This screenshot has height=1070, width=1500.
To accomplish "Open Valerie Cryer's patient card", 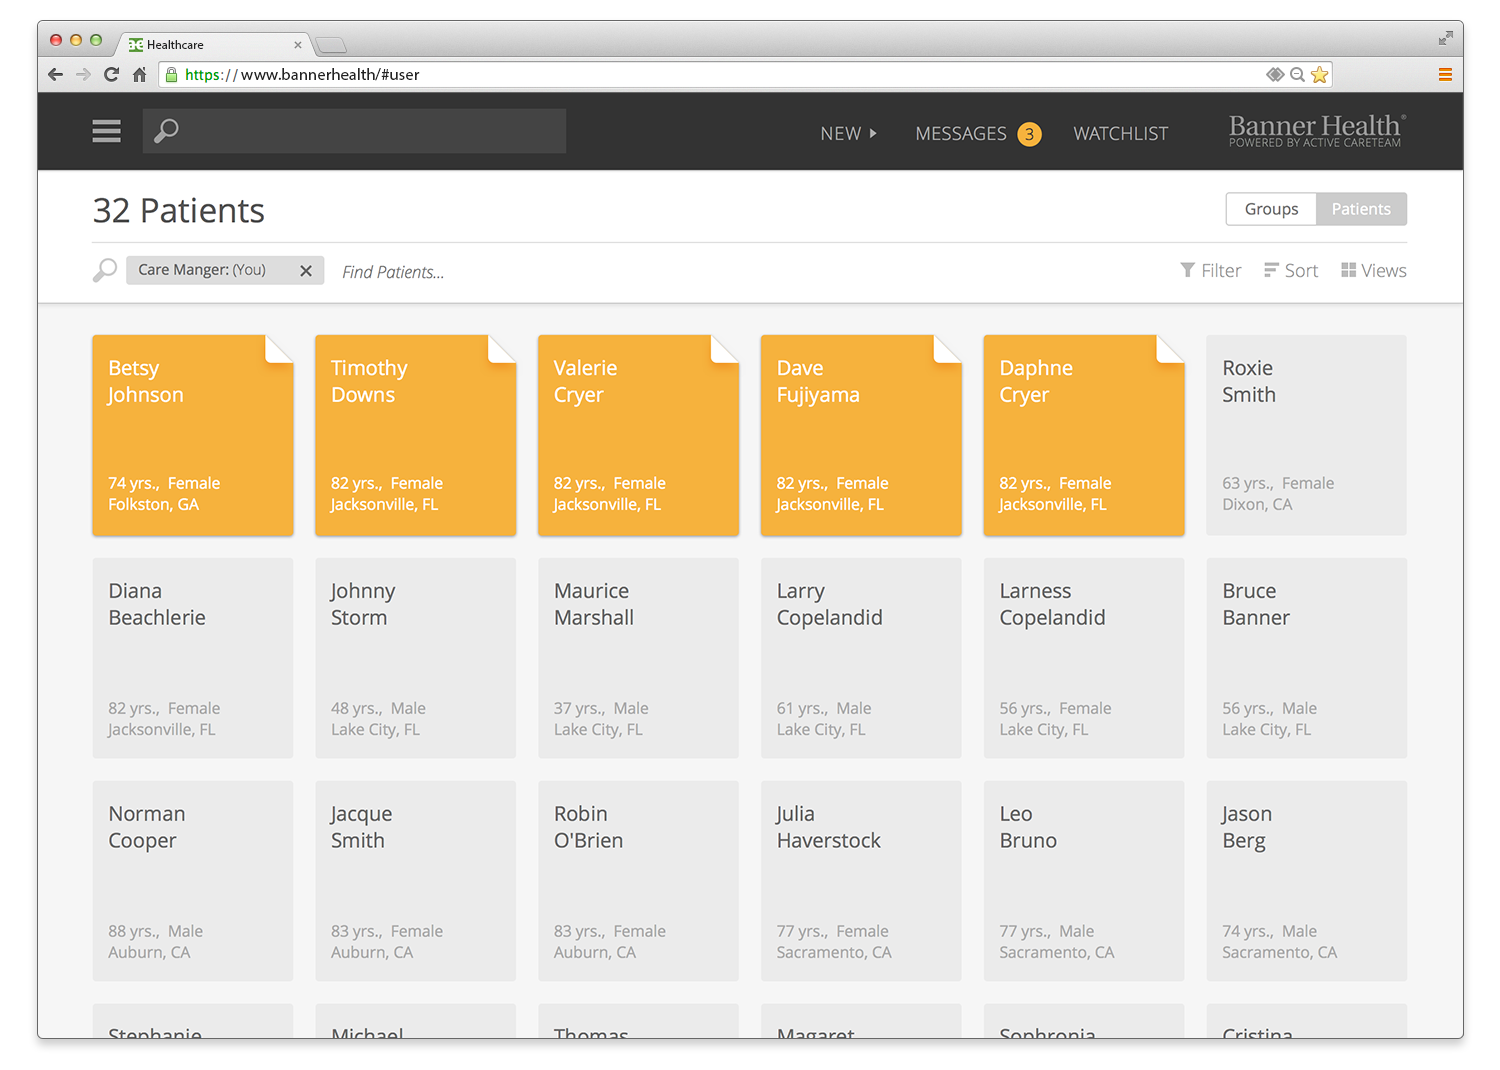I will tap(638, 435).
